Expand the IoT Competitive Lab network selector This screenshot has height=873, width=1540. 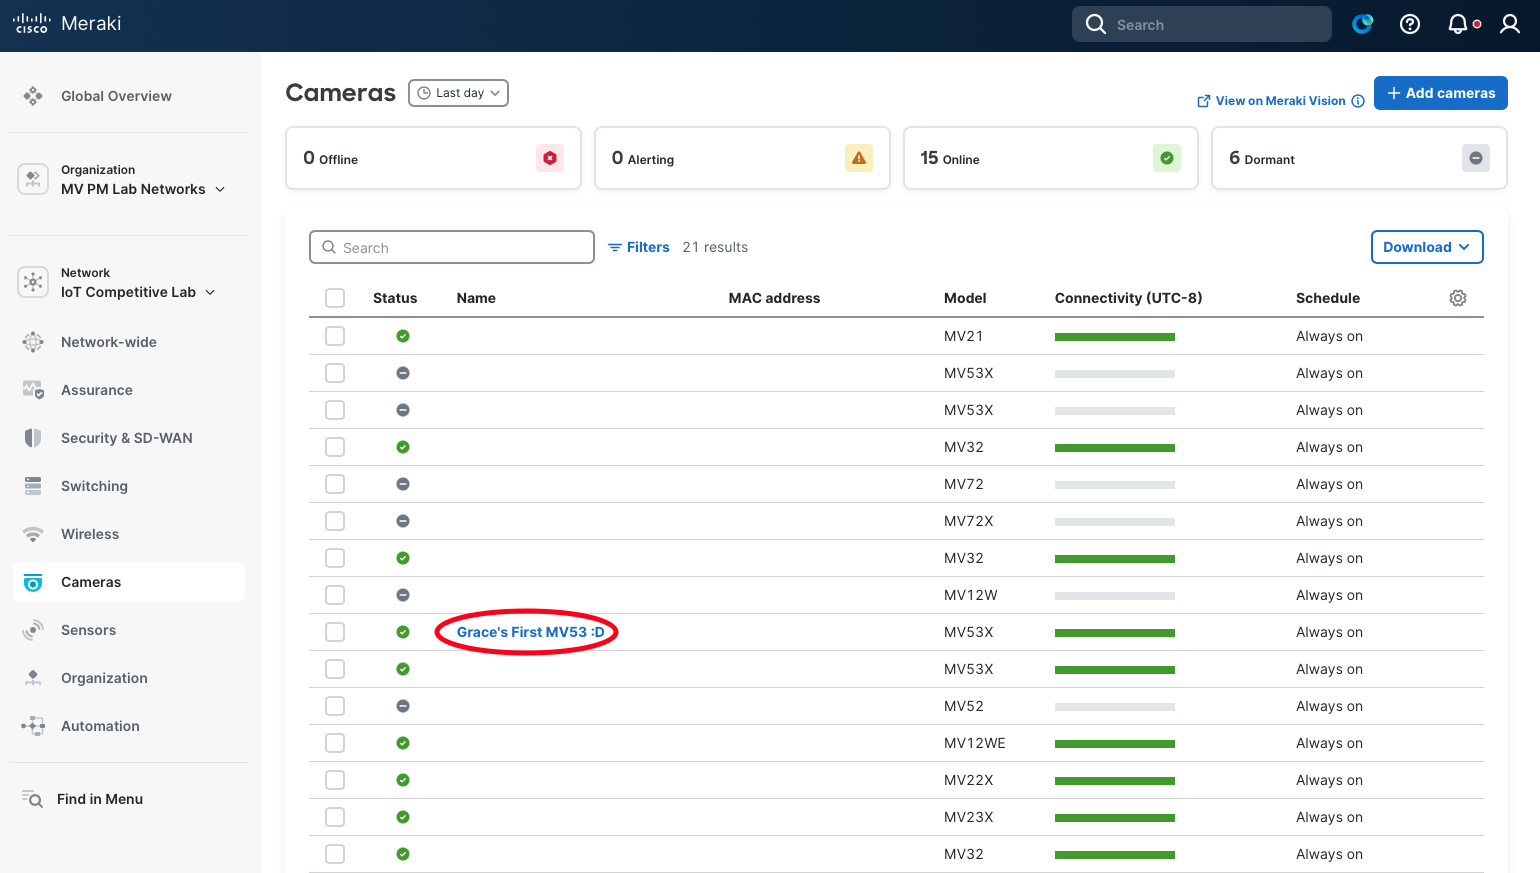point(138,292)
